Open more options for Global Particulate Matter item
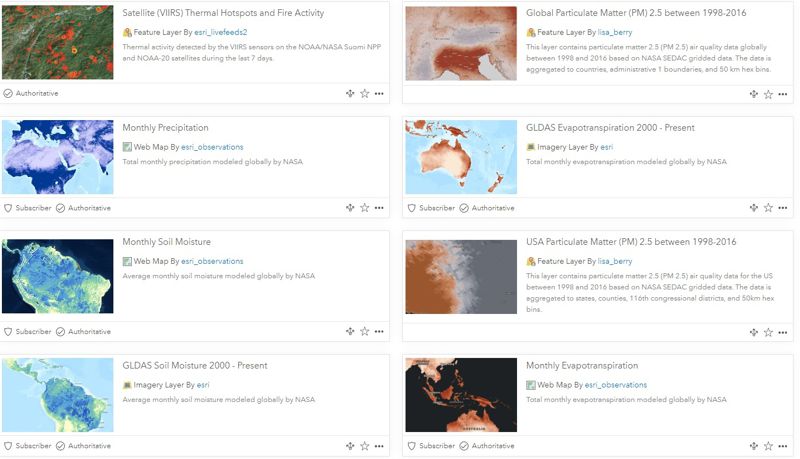 click(x=783, y=94)
